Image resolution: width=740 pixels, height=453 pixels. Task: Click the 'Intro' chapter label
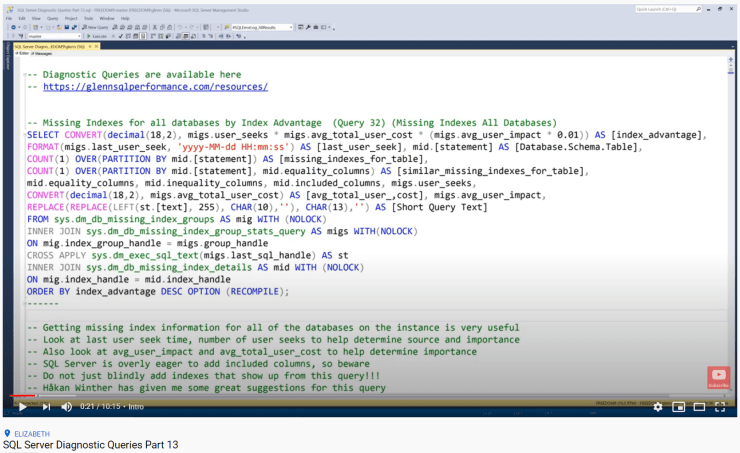[136, 406]
